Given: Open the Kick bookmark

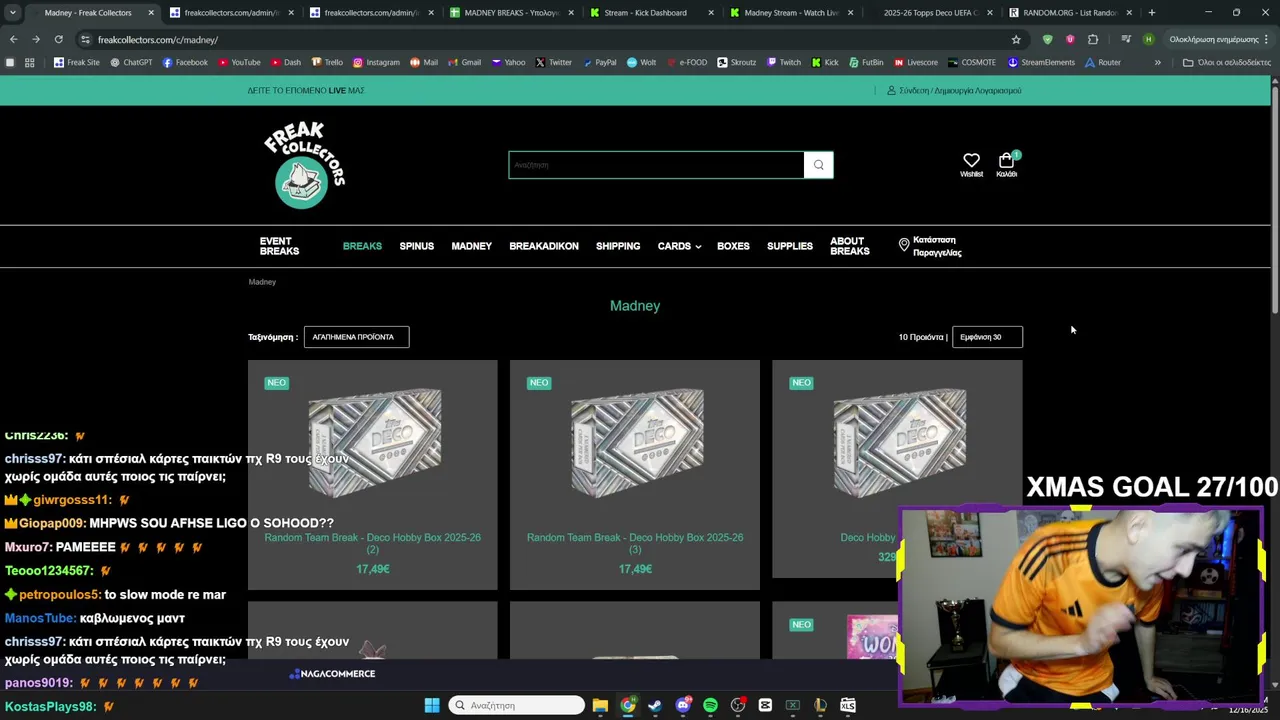Looking at the screenshot, I should pyautogui.click(x=825, y=62).
